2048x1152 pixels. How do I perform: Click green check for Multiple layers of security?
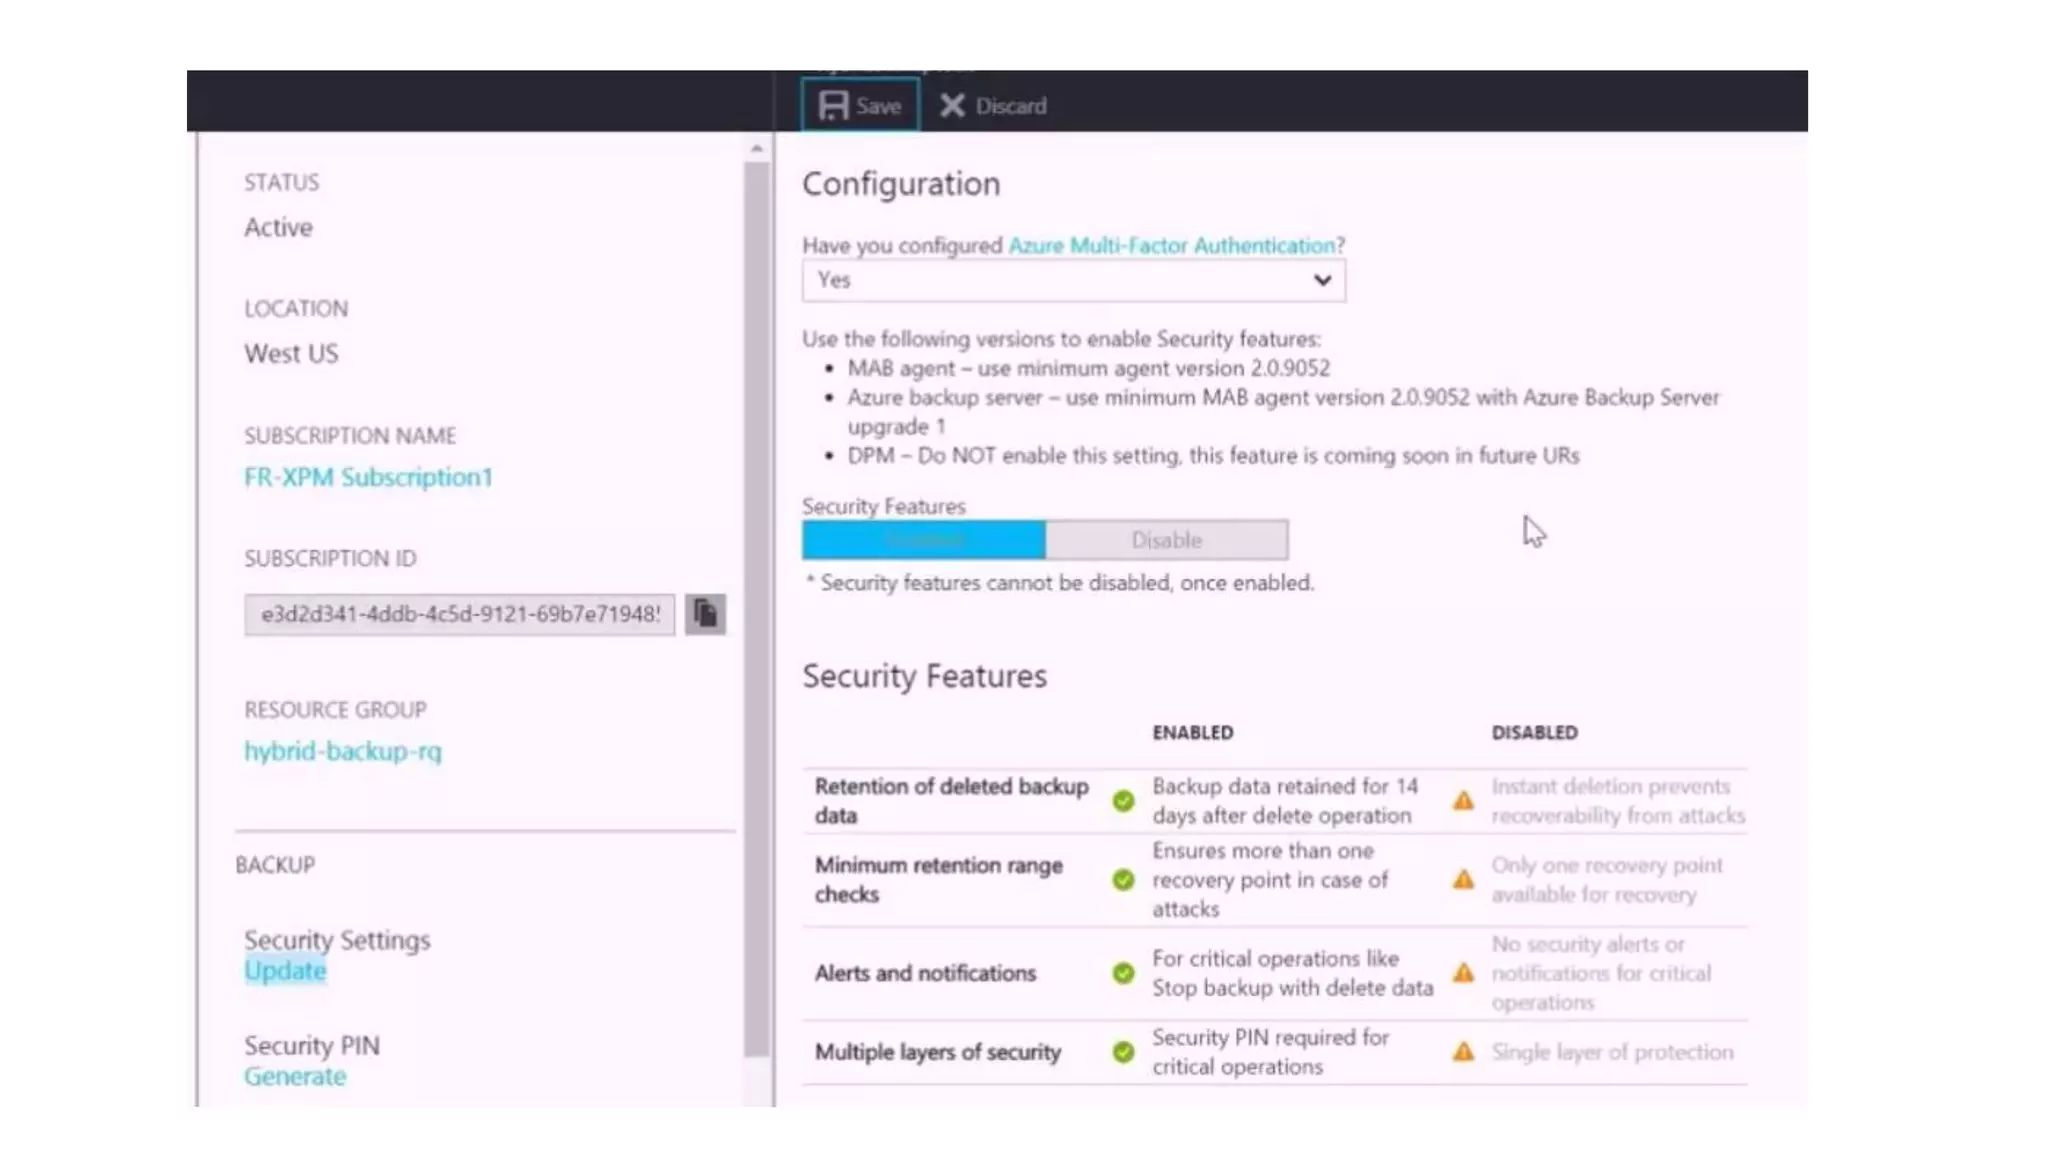(1123, 1052)
